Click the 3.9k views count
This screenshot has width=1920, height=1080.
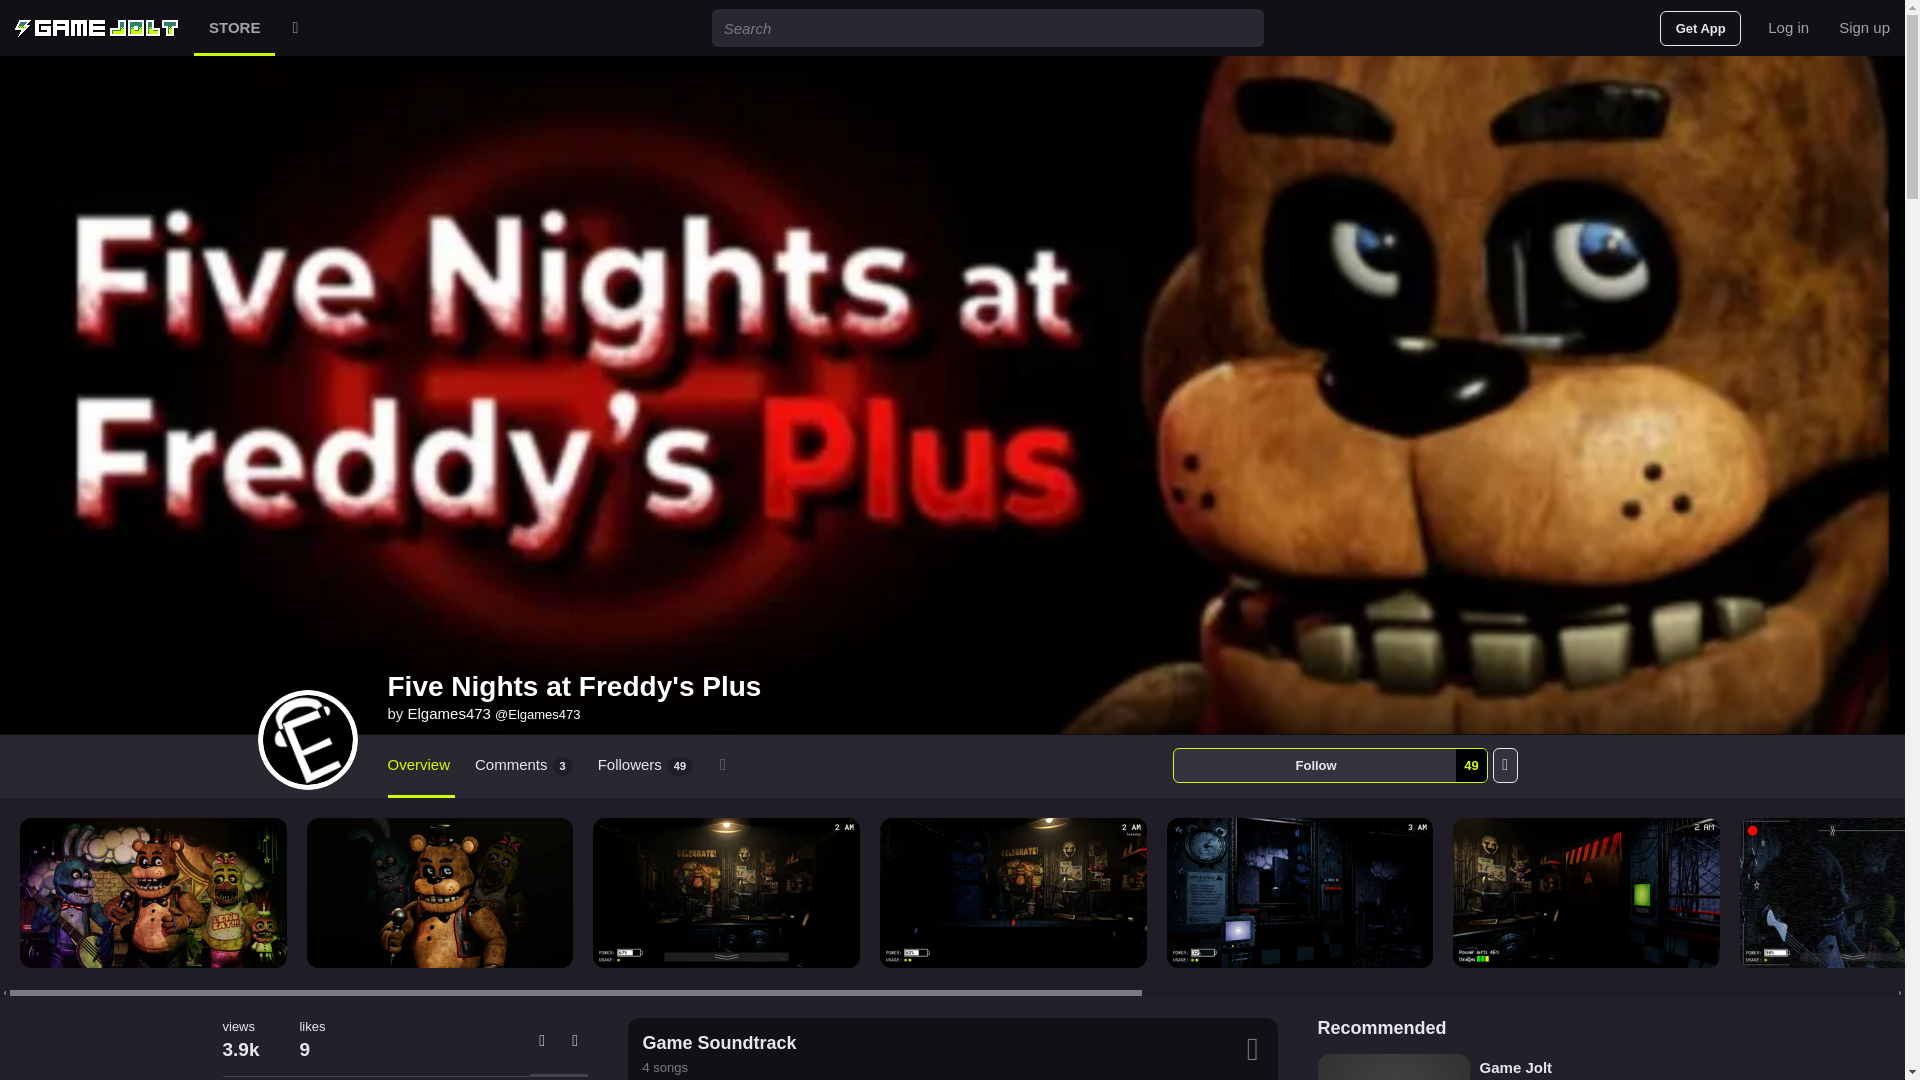point(241,1050)
